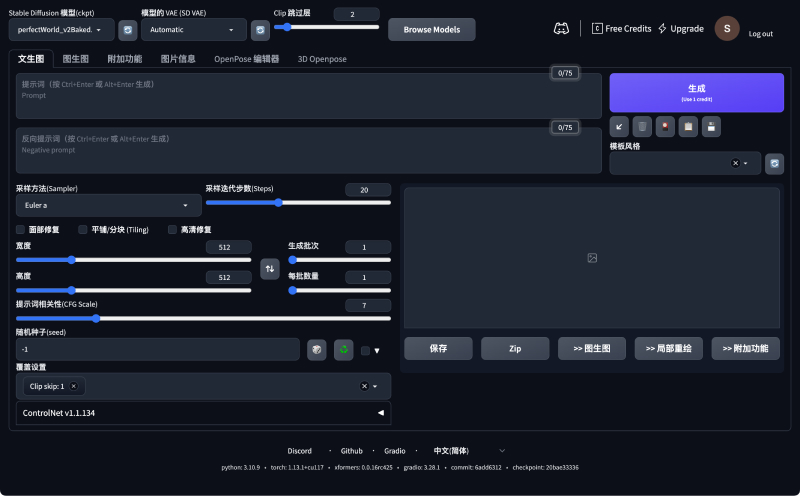
Task: Switch to the 图生图 tab
Action: [x=76, y=59]
